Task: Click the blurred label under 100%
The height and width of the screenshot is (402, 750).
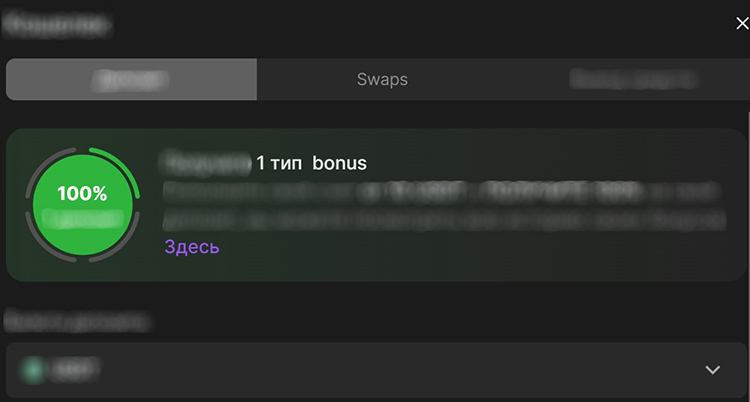Action: 81,216
